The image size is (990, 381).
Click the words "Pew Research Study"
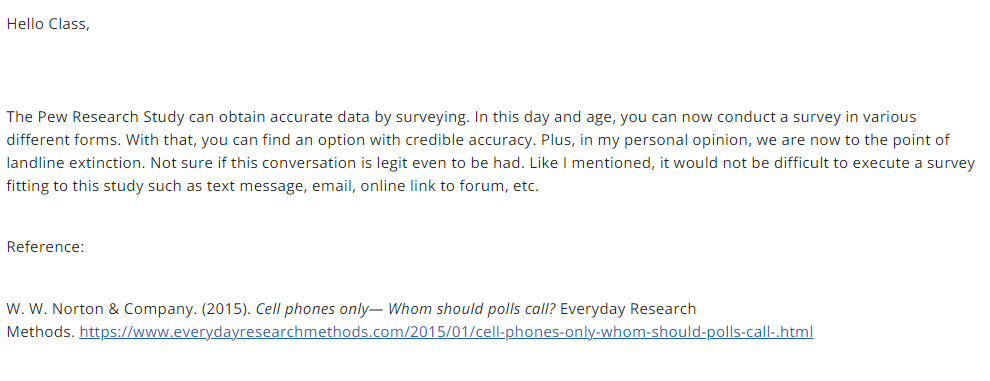point(110,117)
